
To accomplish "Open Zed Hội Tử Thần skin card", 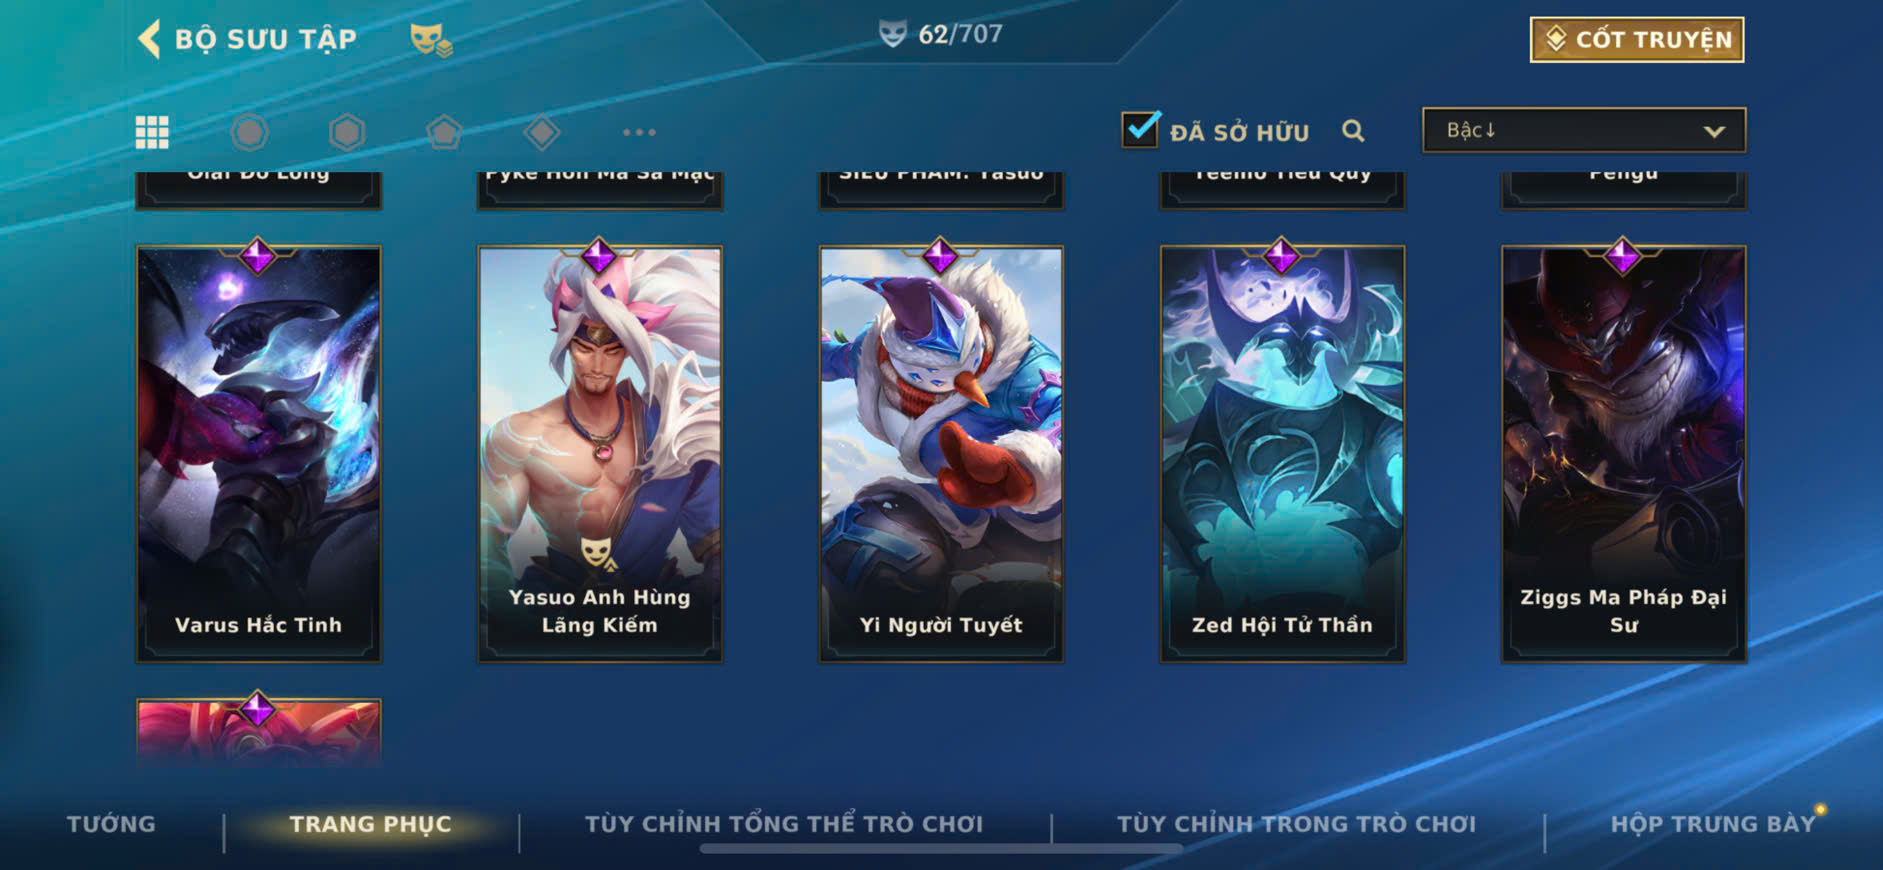I will coord(1282,453).
